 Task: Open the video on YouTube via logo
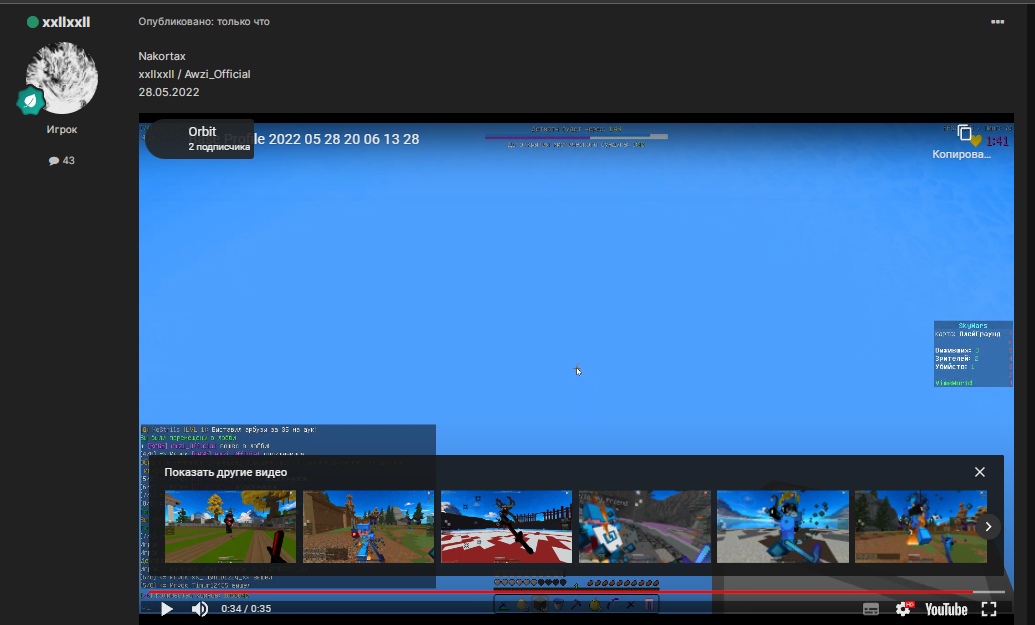click(945, 608)
